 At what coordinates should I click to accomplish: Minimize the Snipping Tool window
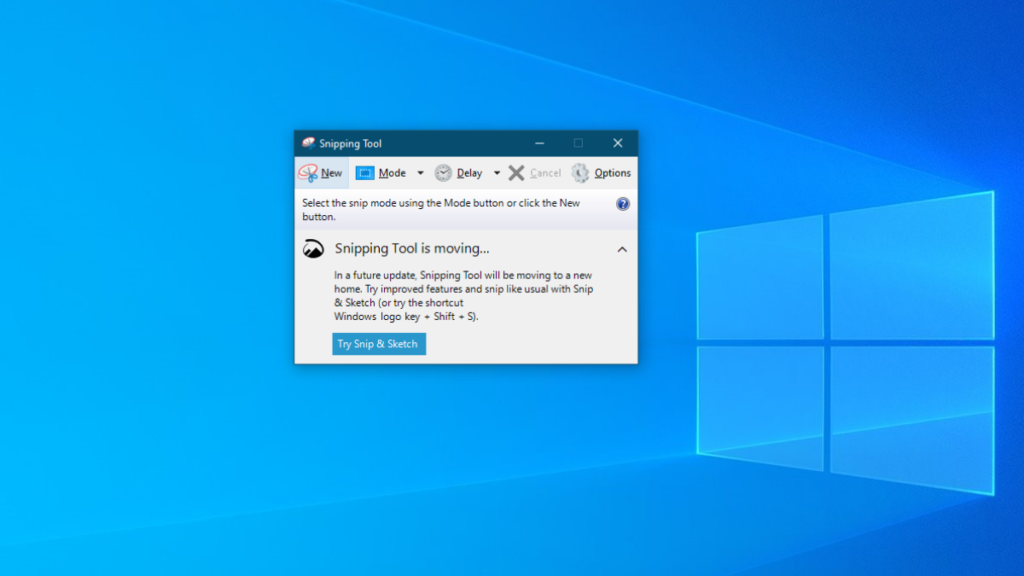[539, 143]
